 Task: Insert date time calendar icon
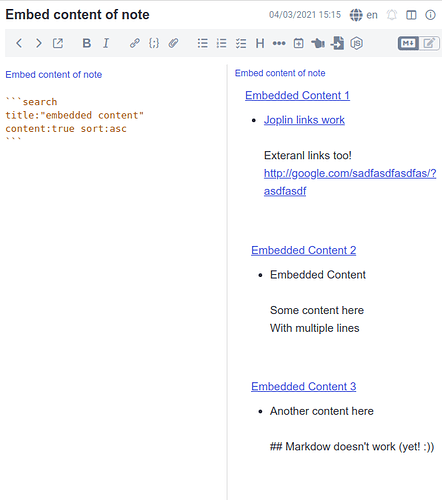click(298, 43)
